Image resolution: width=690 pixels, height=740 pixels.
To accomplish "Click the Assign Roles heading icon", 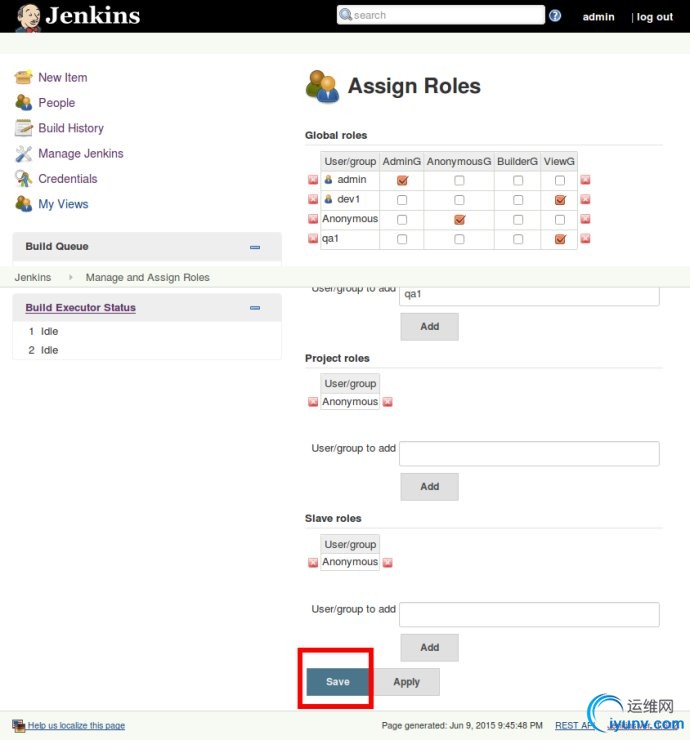I will (x=322, y=86).
